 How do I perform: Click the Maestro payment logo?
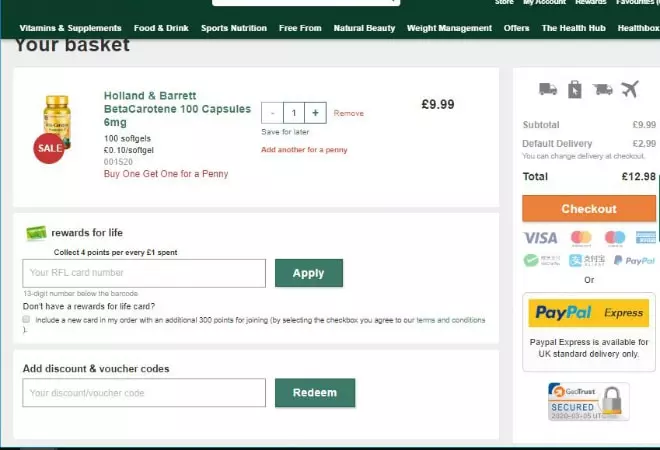tap(615, 238)
